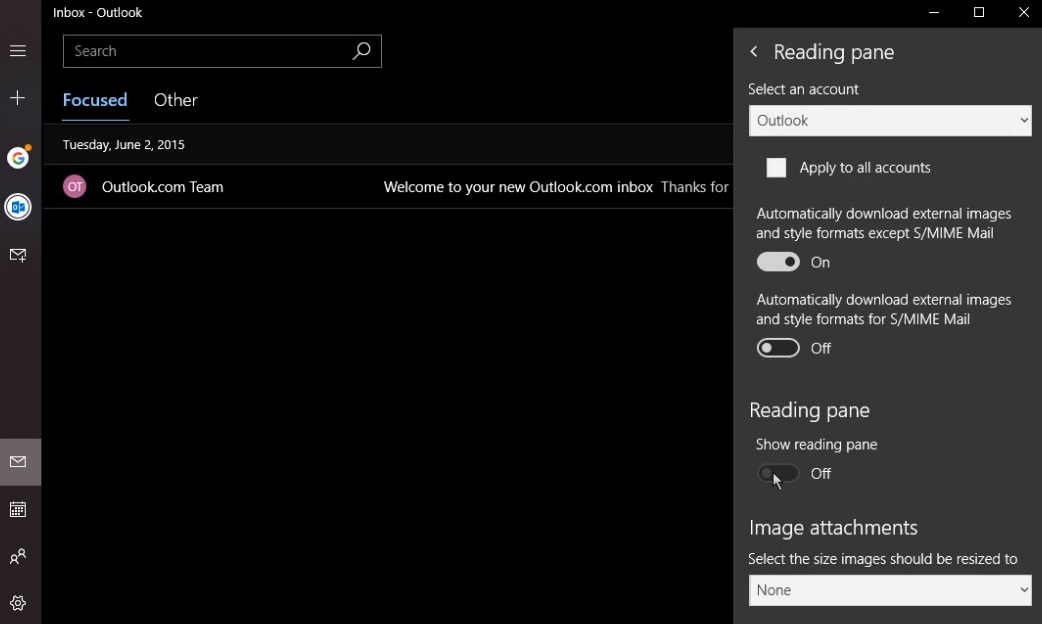Viewport: 1042px width, 624px height.
Task: Open the Outlook.com Team welcome email
Action: point(388,187)
